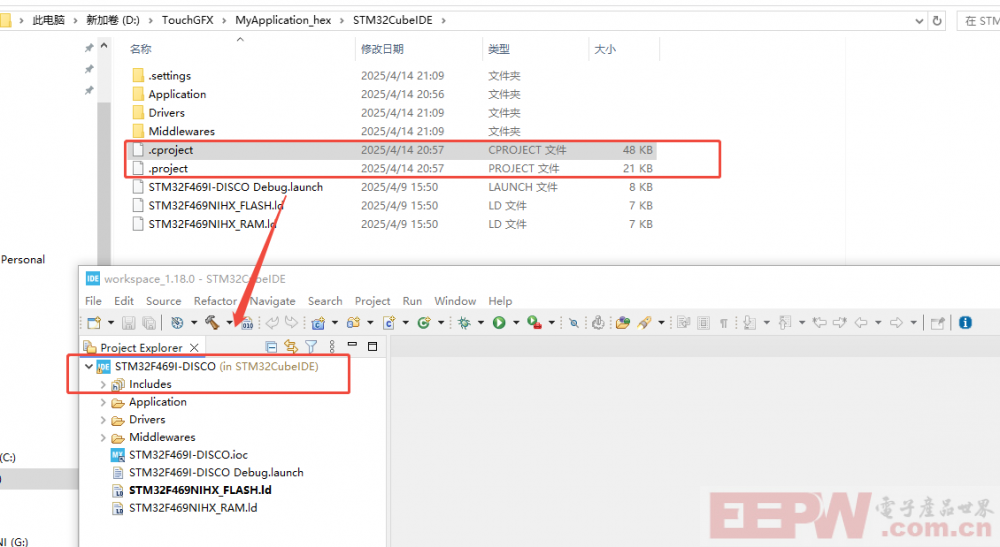Image resolution: width=1000 pixels, height=547 pixels.
Task: Select the .cproject file in File Explorer
Action: 392,150
